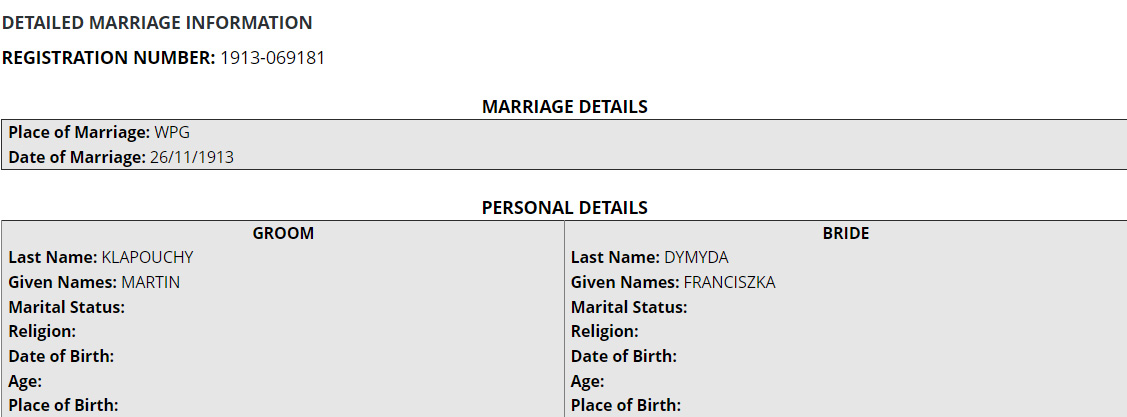Select the groom's last name KLAPOUCHY
The image size is (1127, 417).
point(147,257)
